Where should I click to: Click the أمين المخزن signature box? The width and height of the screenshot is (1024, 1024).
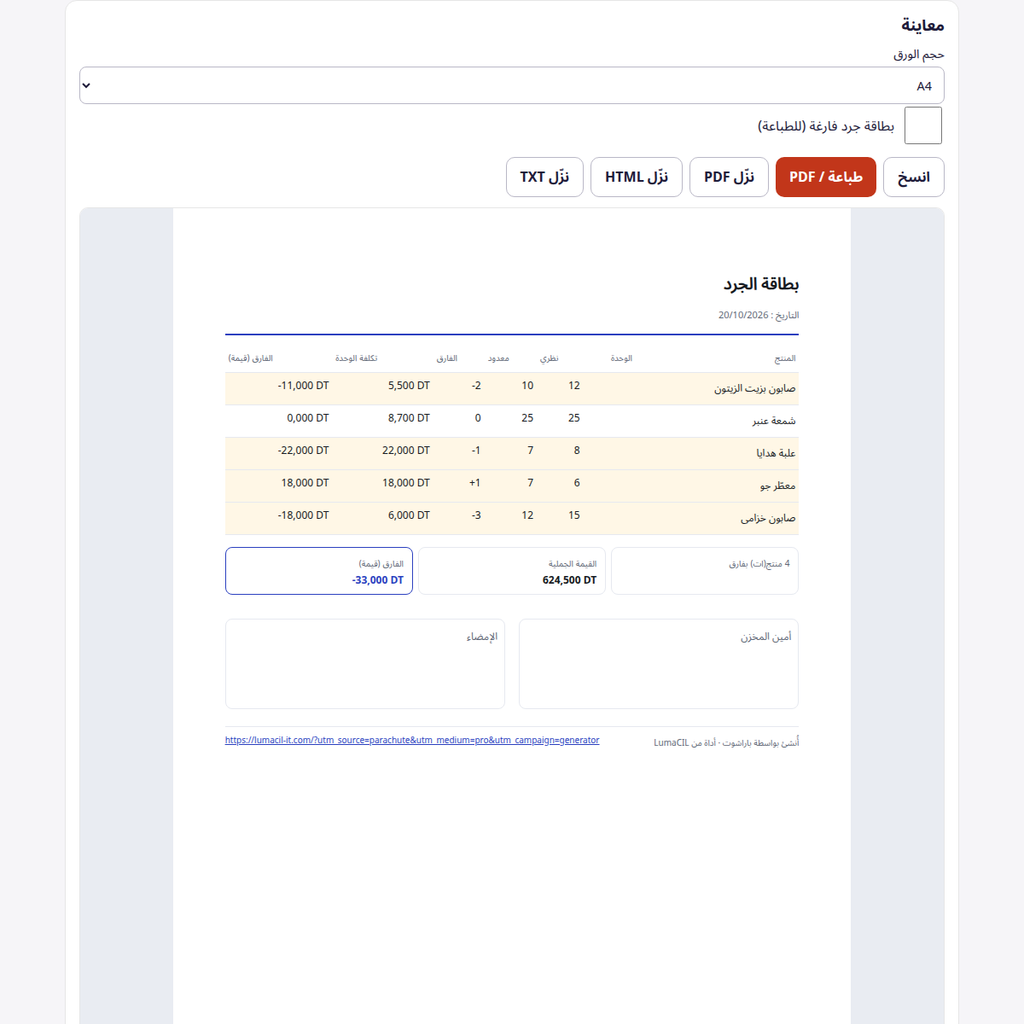[658, 664]
